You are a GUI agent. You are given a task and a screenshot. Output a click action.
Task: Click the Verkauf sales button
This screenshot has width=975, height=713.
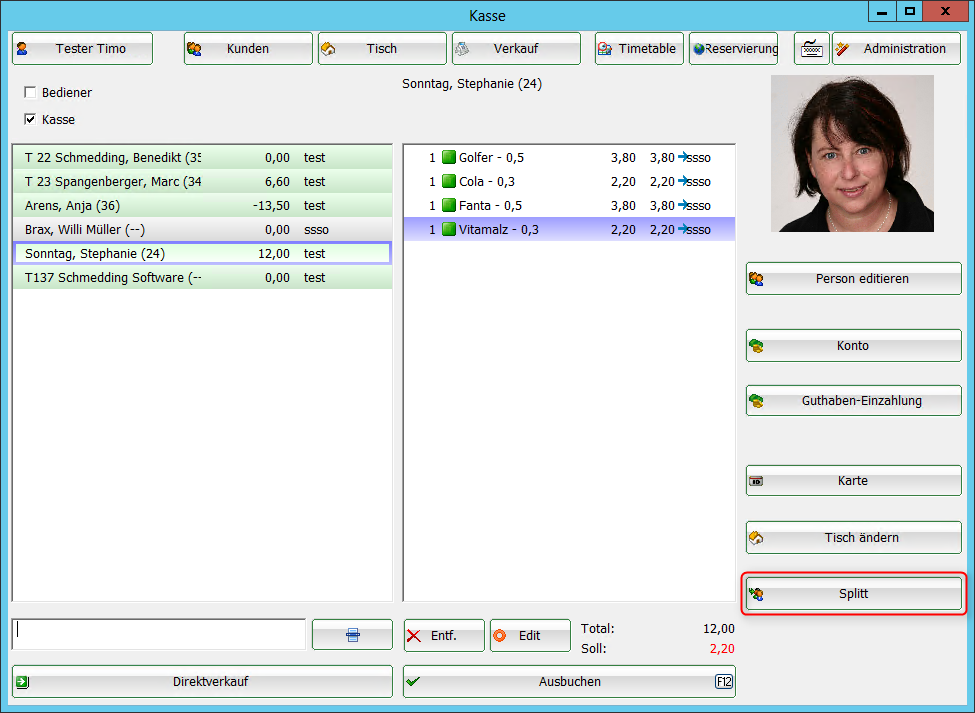tap(516, 48)
